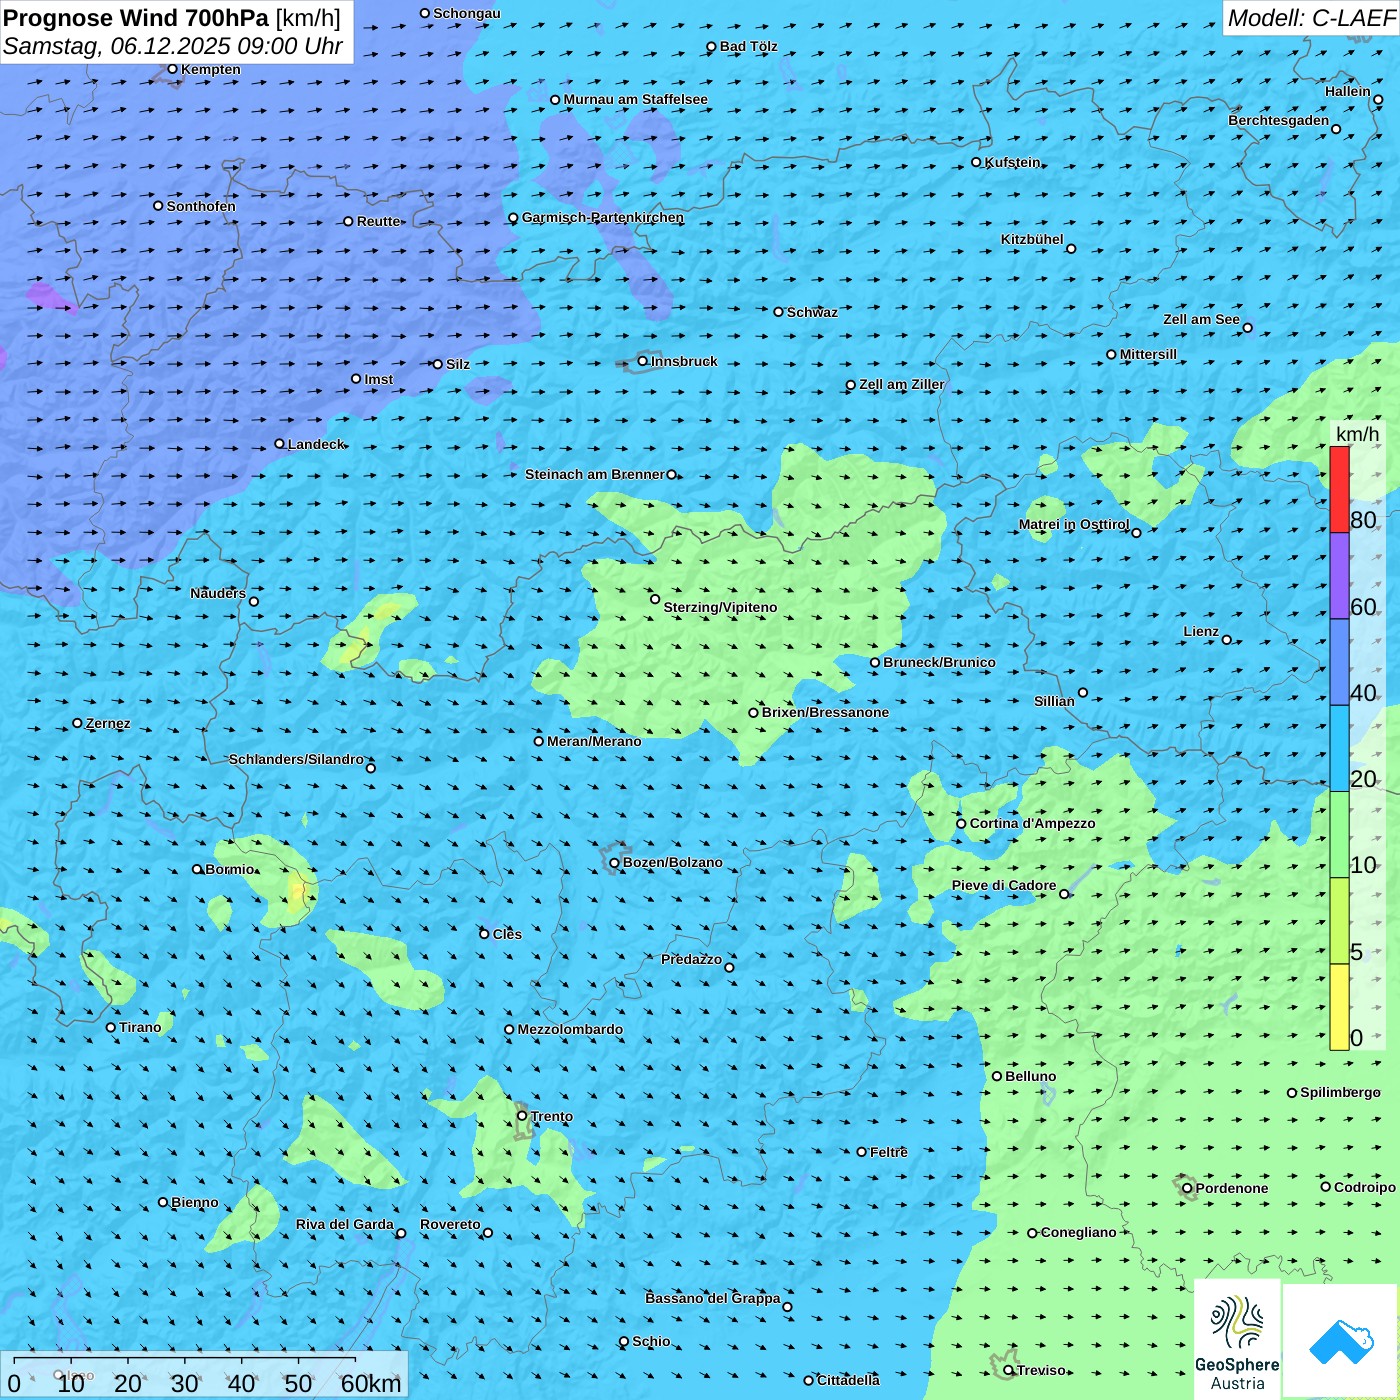
Task: Click the light green 10–20 km/h legend swatch
Action: point(1339,834)
